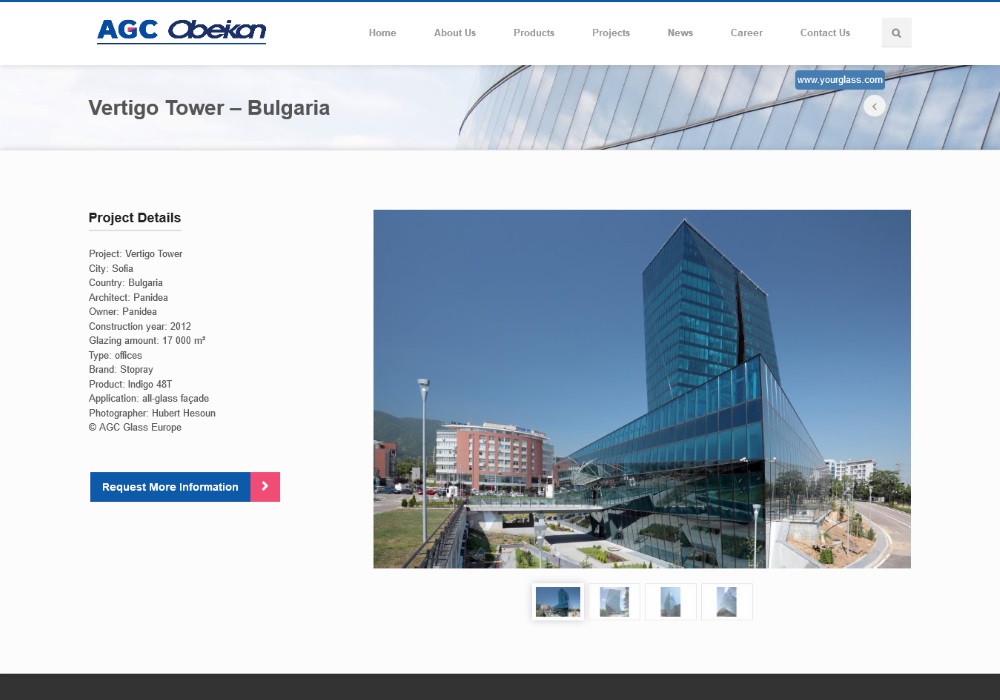Click the previous project arrow button
Screen dimensions: 1000x700
(x=874, y=106)
